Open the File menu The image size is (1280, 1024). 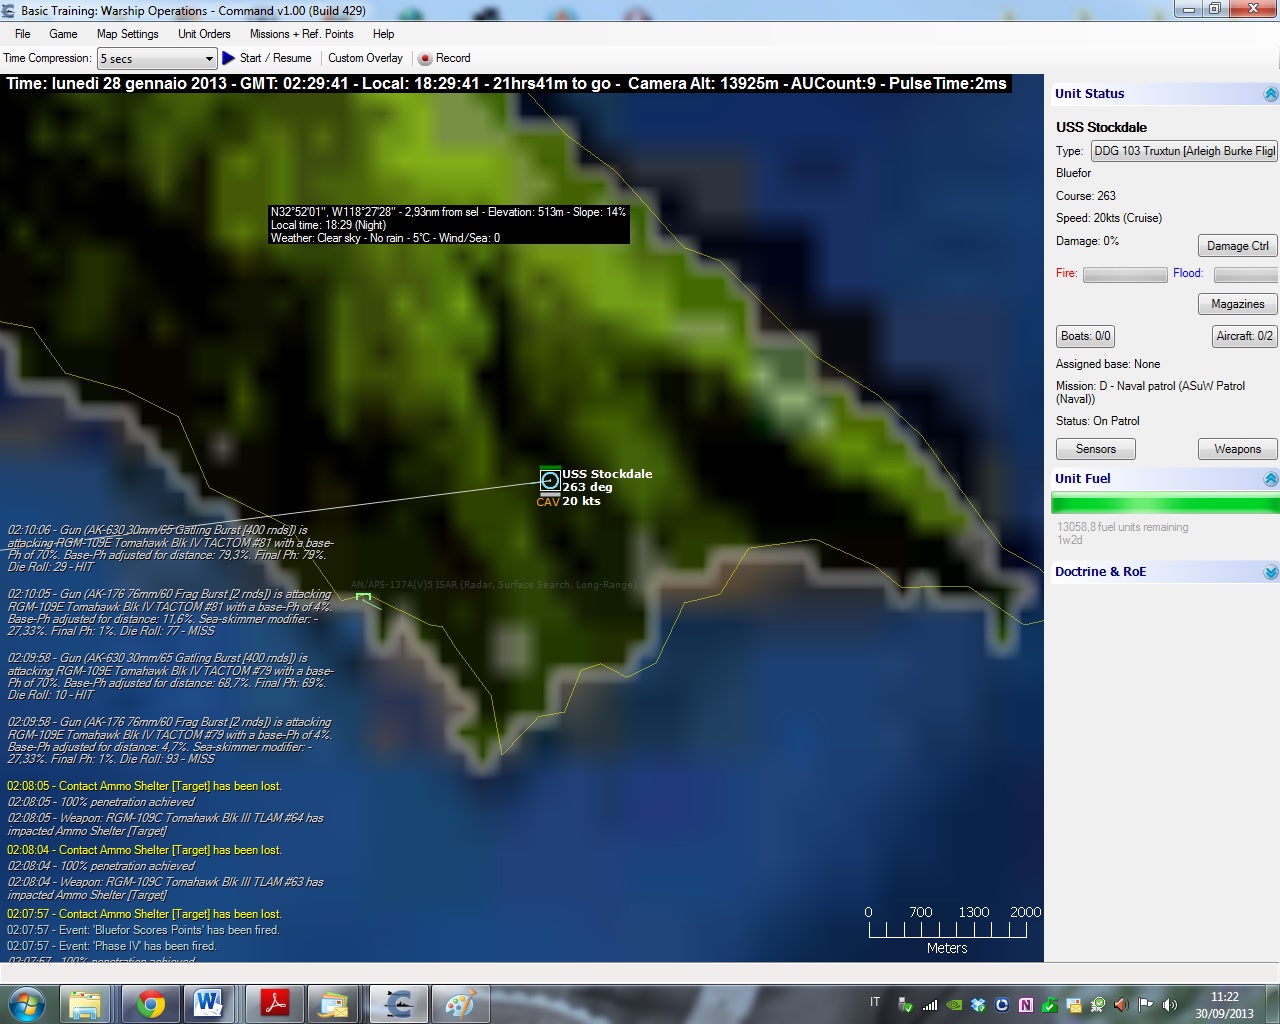(23, 34)
